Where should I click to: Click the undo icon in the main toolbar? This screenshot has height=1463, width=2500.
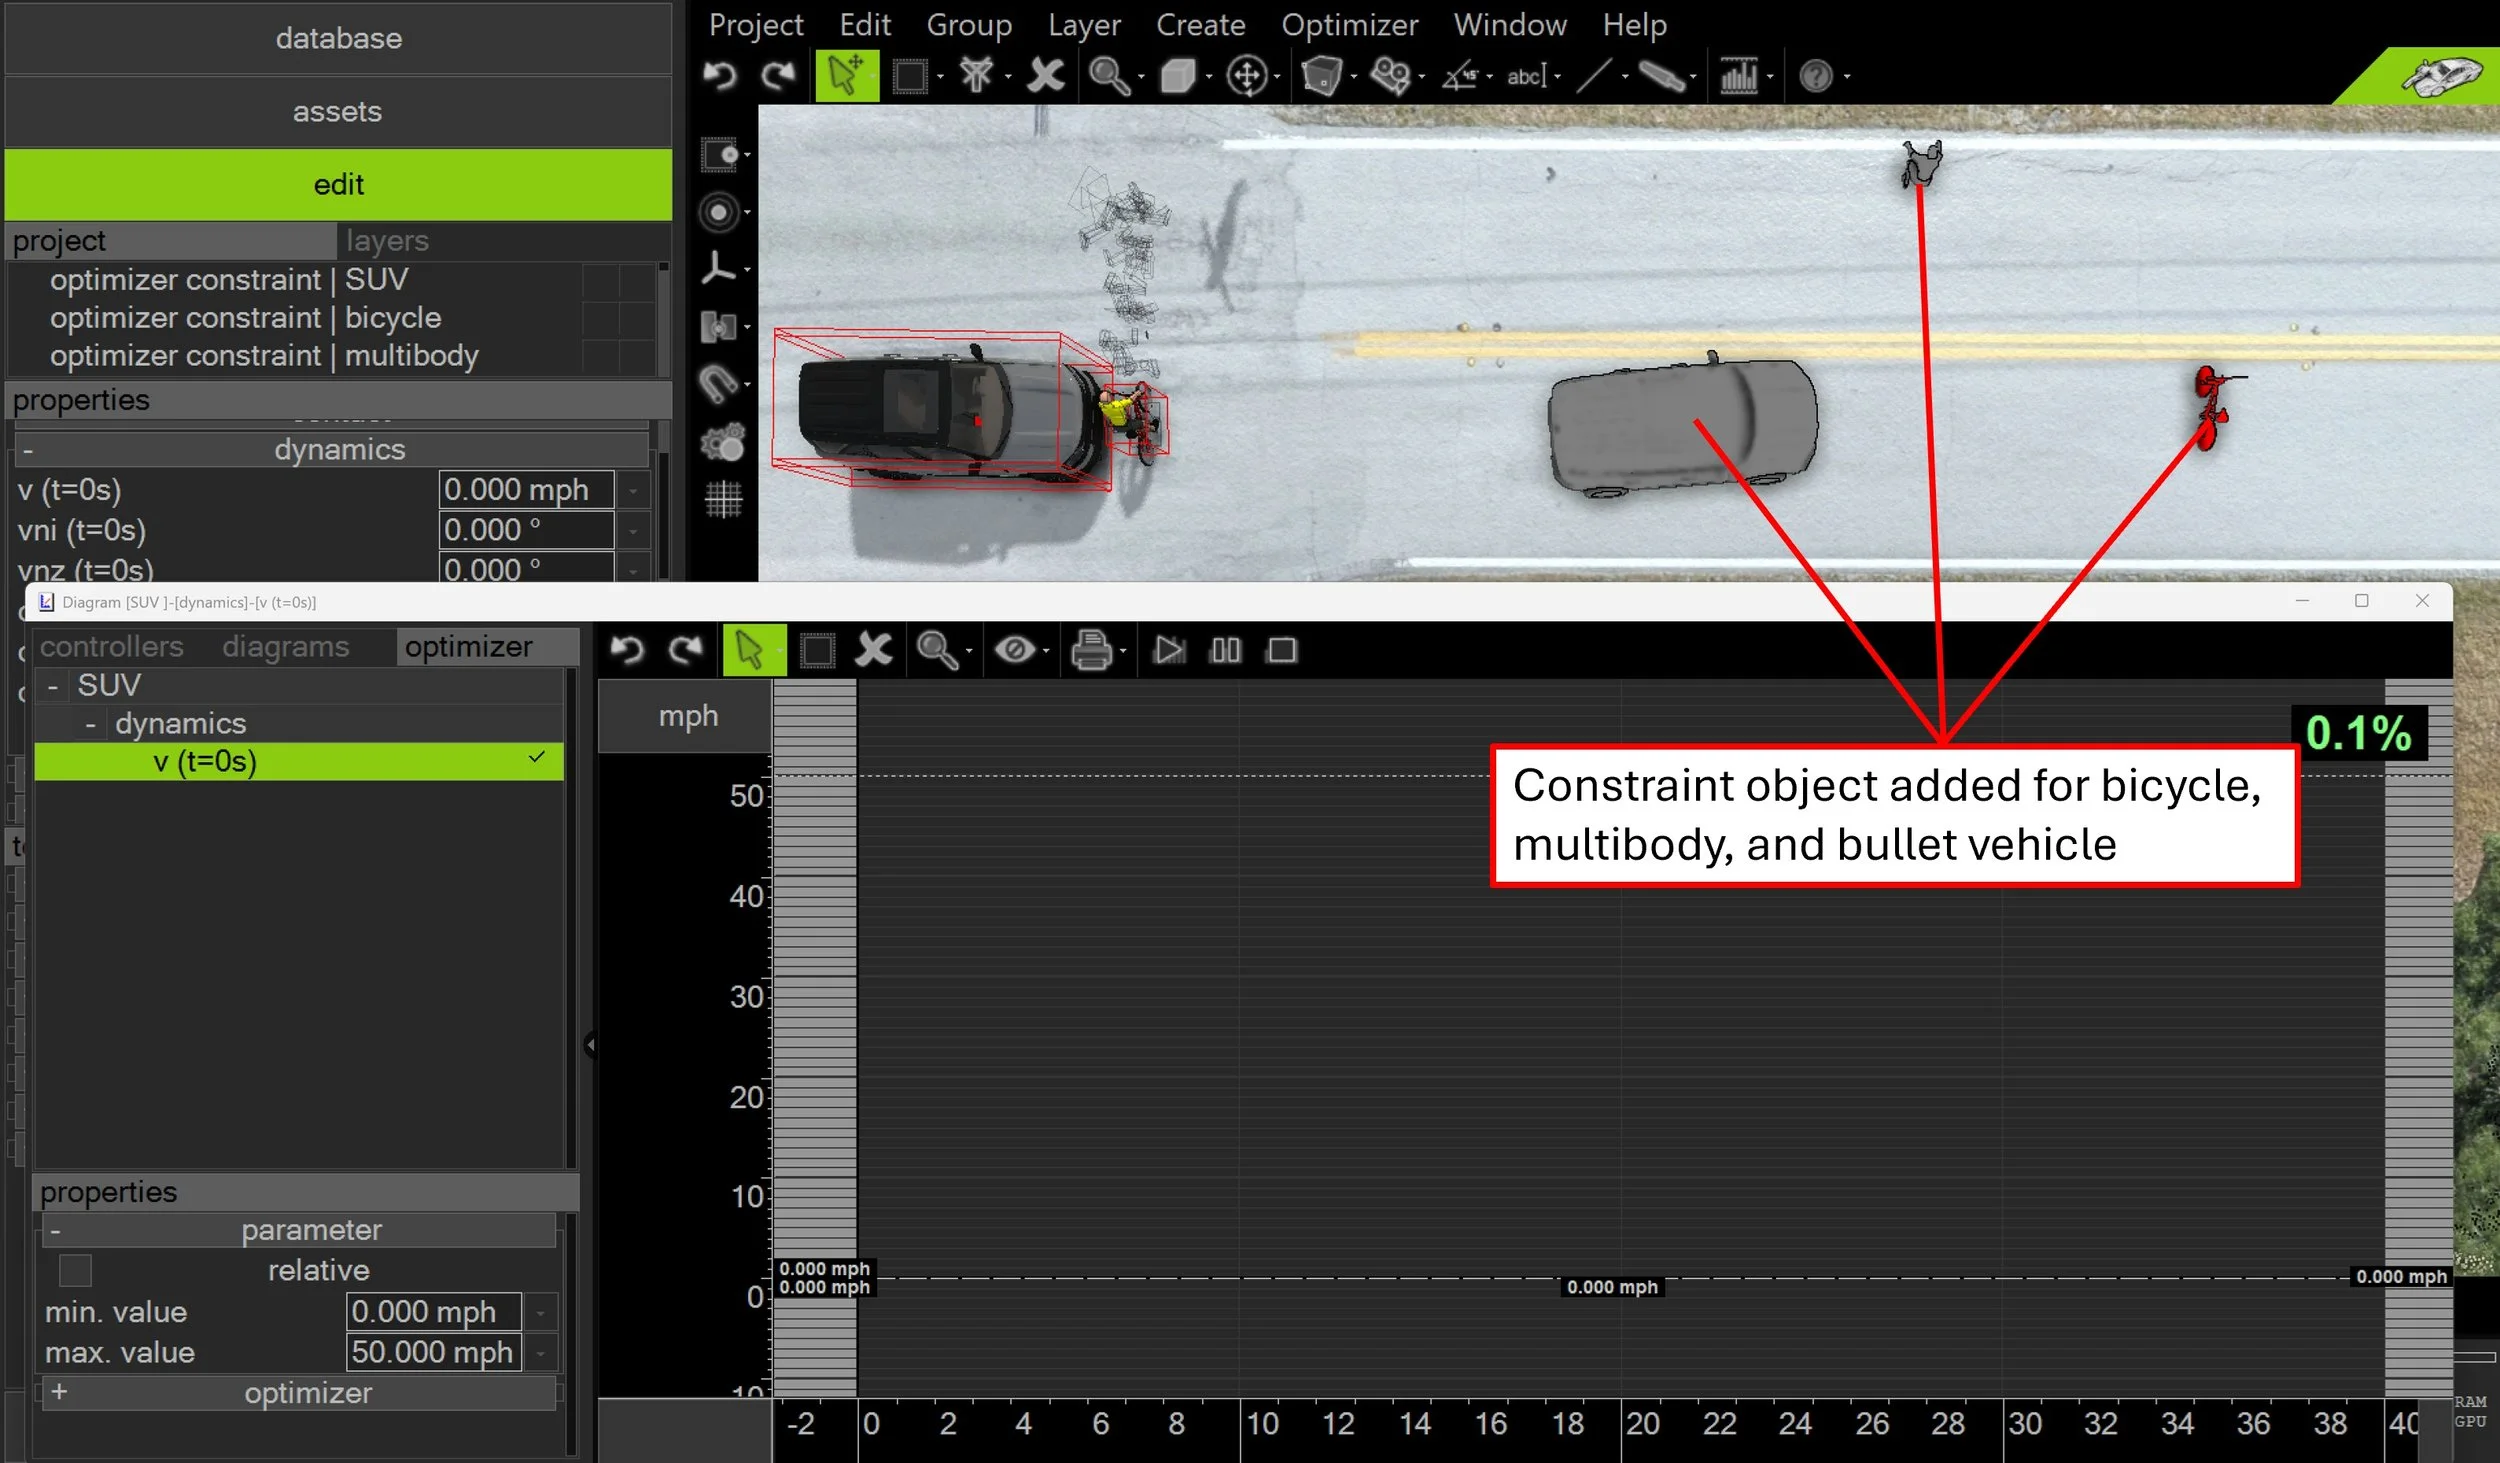click(x=720, y=76)
